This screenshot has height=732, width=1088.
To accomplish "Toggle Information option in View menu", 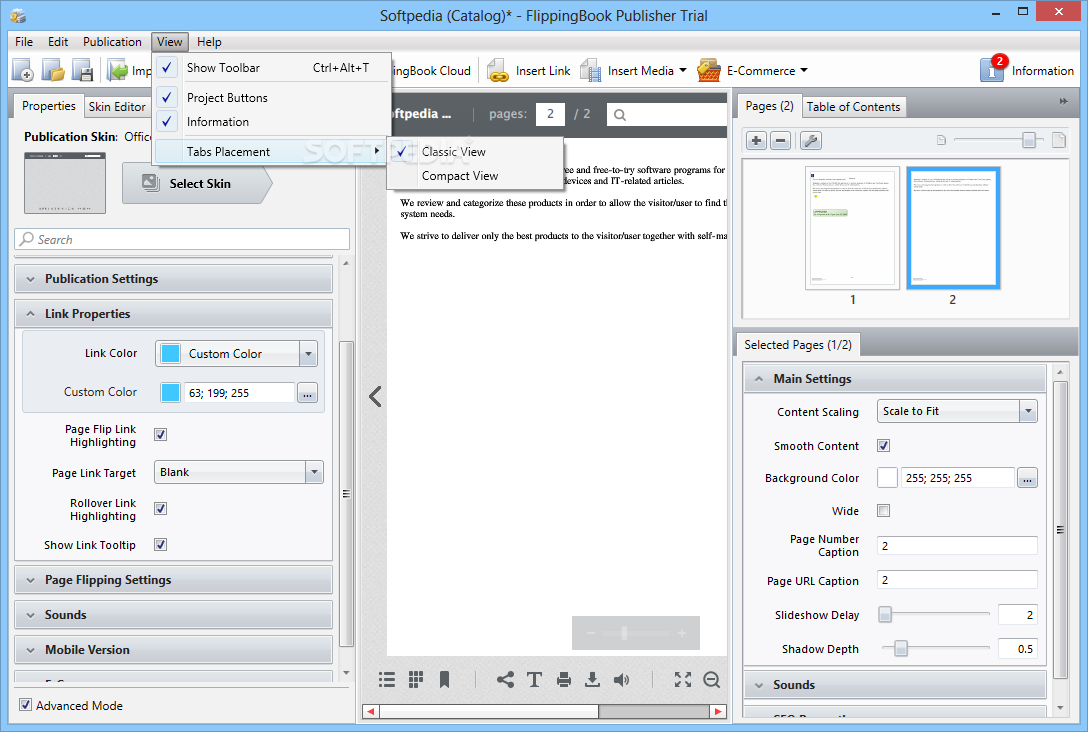I will (x=271, y=121).
